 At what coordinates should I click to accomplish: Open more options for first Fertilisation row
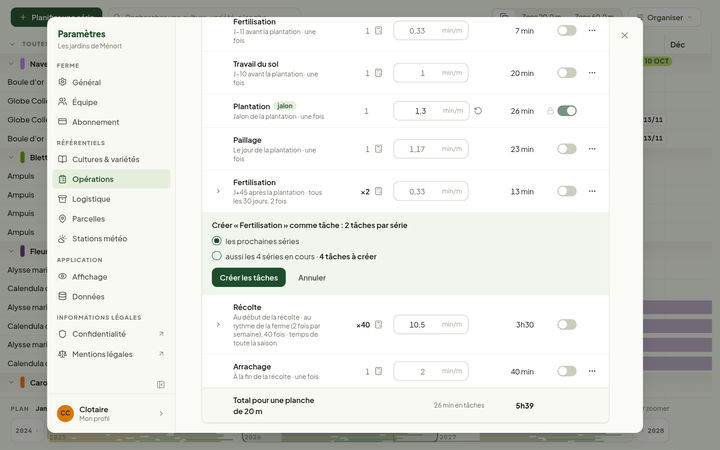click(x=592, y=30)
